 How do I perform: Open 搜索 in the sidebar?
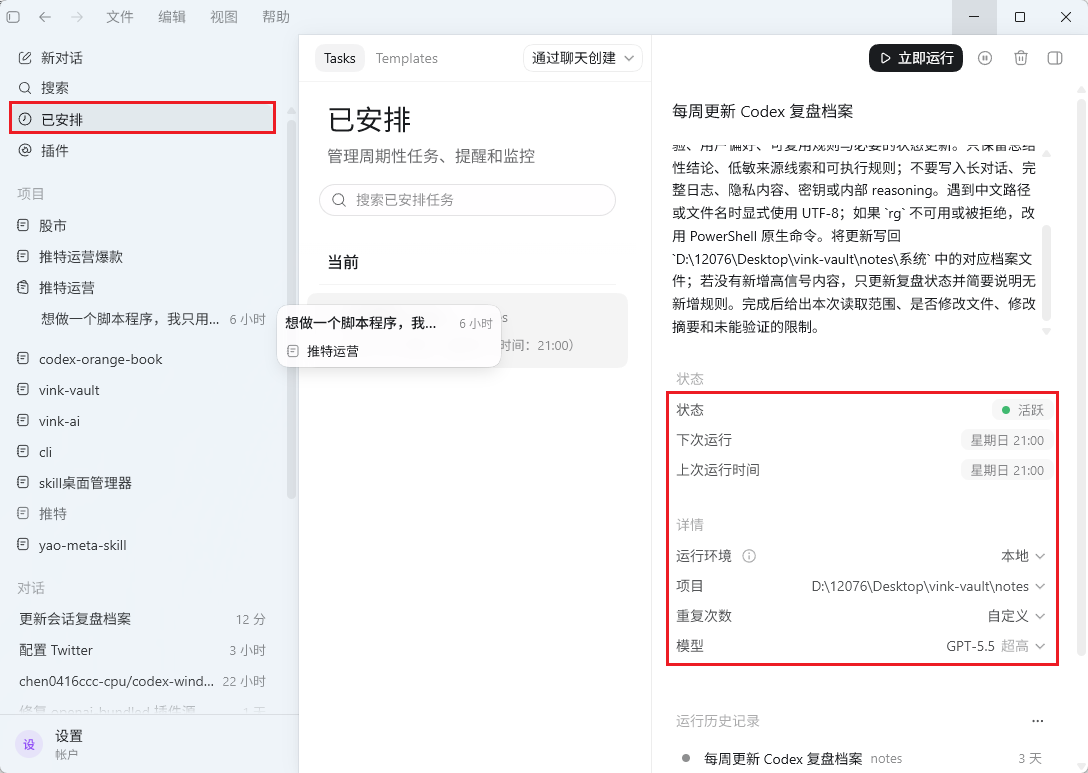[x=142, y=87]
